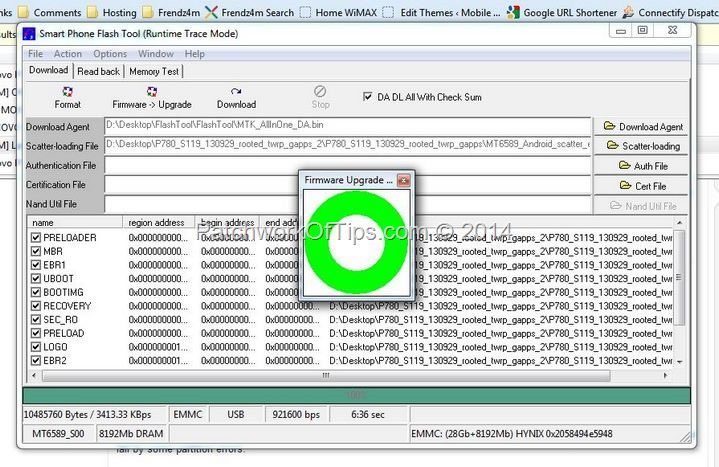Screen dimensions: 719x467
Task: Toggle DA DL All With Check Sum
Action: pos(367,97)
